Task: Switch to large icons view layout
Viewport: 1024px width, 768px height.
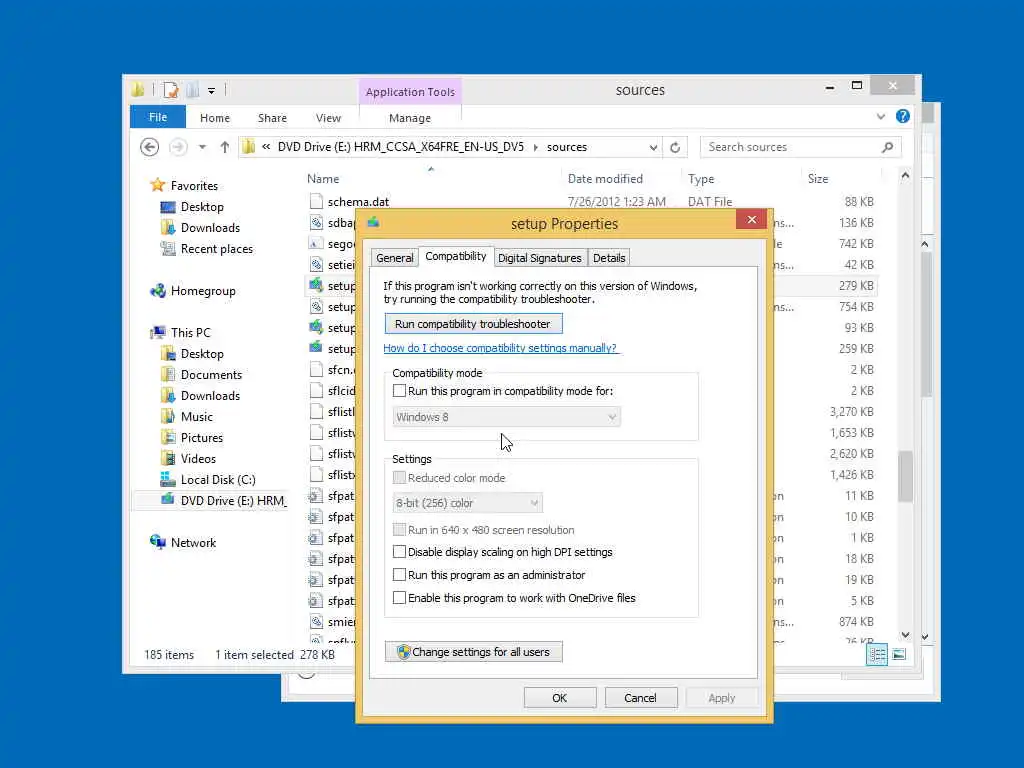Action: coord(899,654)
